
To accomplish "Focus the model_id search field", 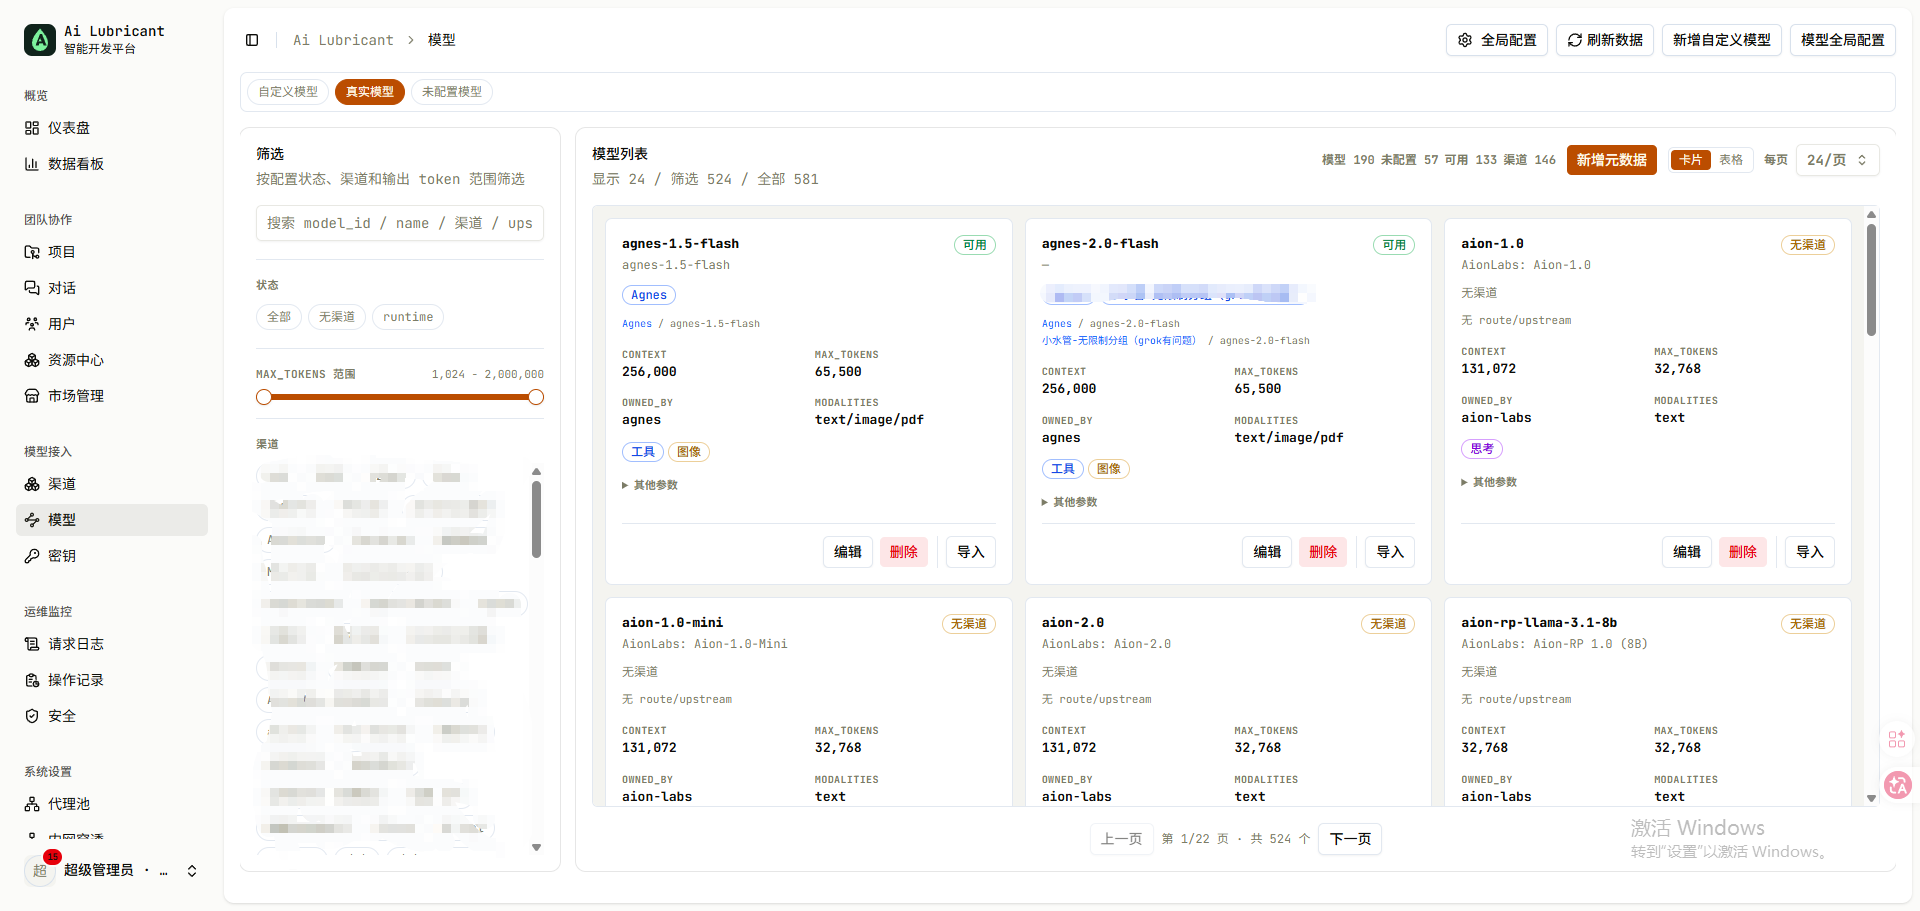I will (400, 223).
